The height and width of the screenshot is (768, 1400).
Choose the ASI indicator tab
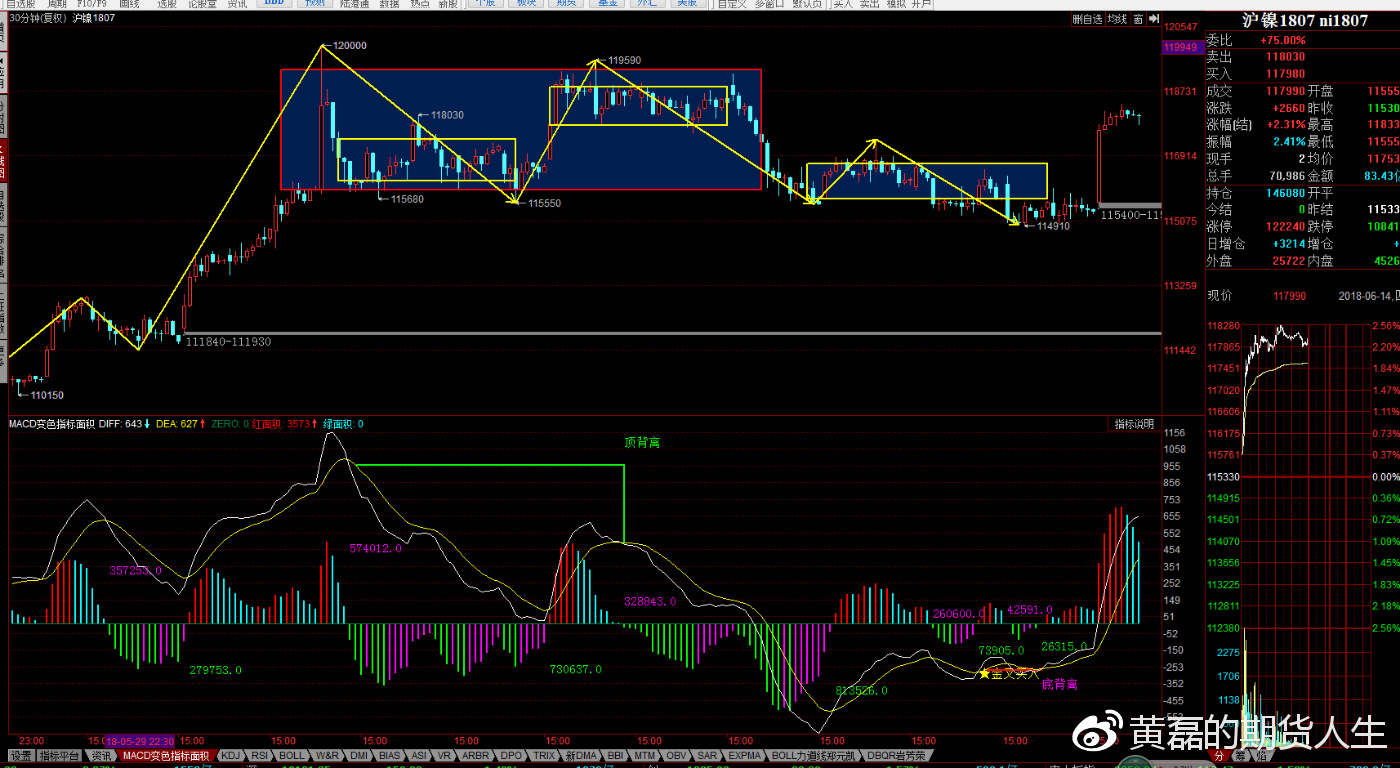pos(419,754)
